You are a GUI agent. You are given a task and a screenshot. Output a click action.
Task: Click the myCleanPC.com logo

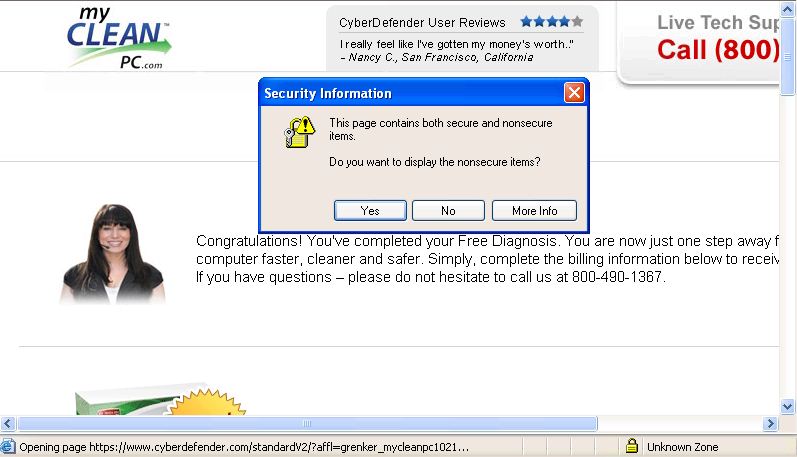point(119,38)
